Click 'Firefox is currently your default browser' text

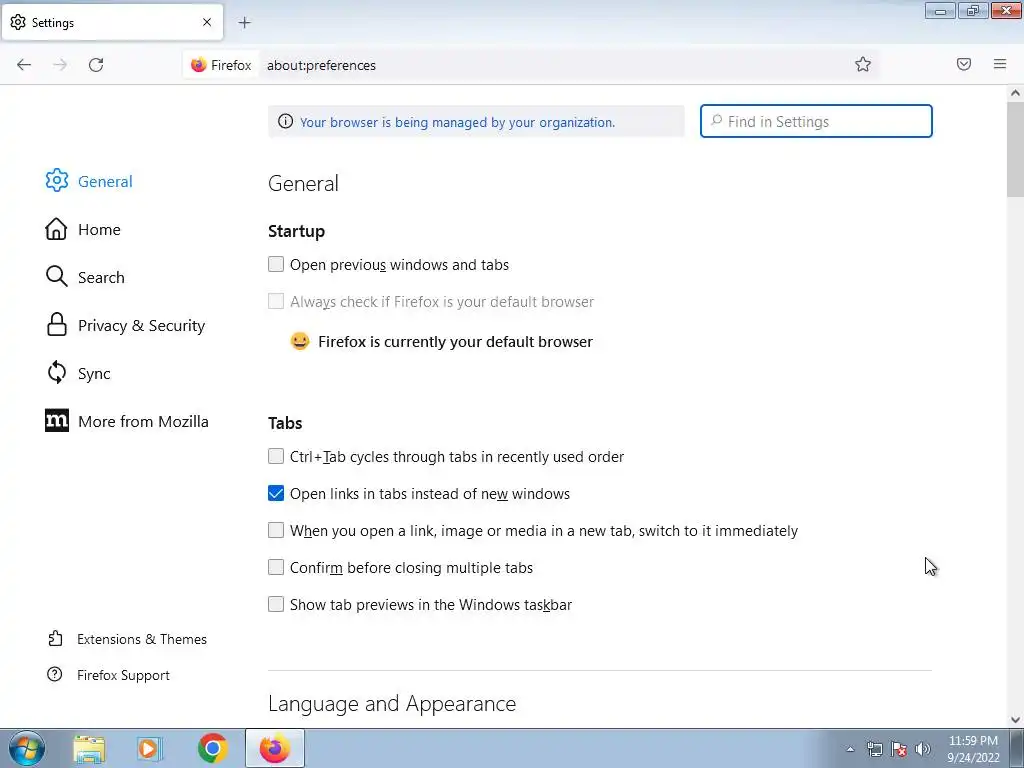[455, 342]
